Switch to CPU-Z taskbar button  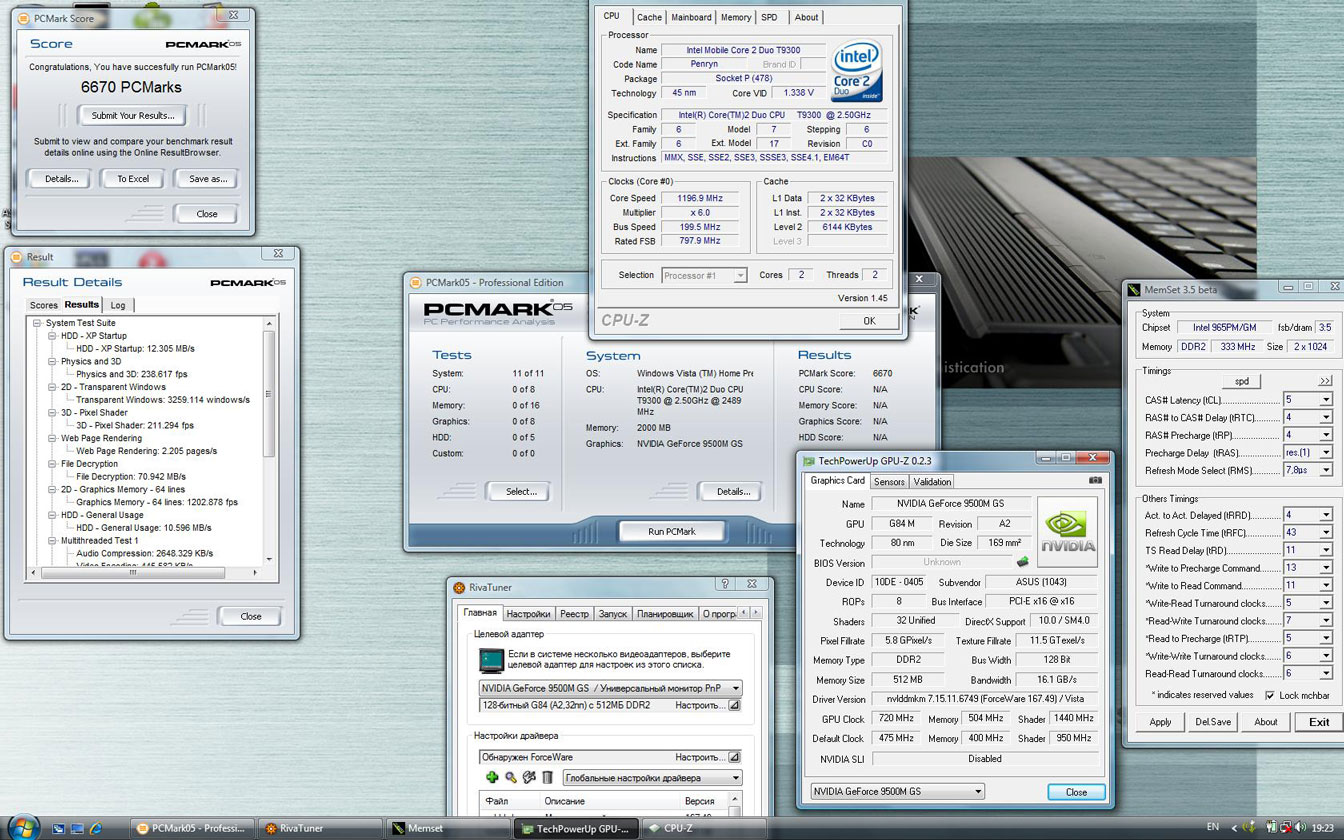(702, 828)
